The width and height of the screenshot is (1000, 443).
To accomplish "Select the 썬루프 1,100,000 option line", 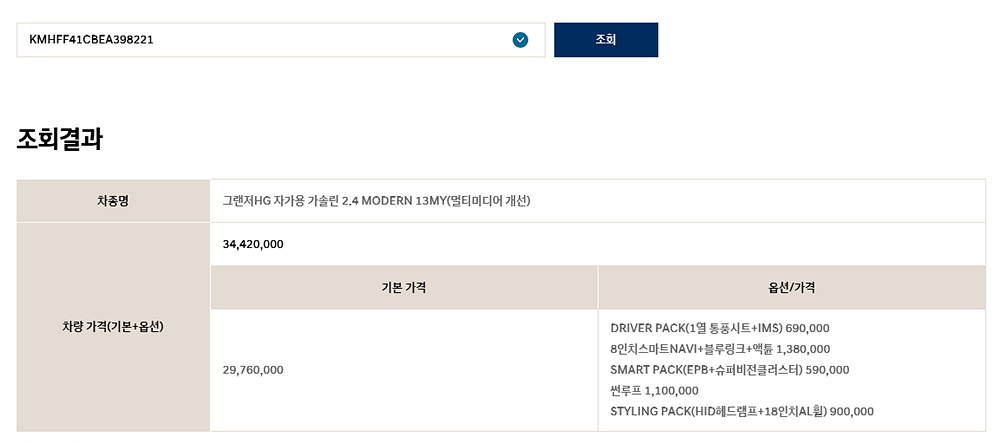I will point(654,391).
